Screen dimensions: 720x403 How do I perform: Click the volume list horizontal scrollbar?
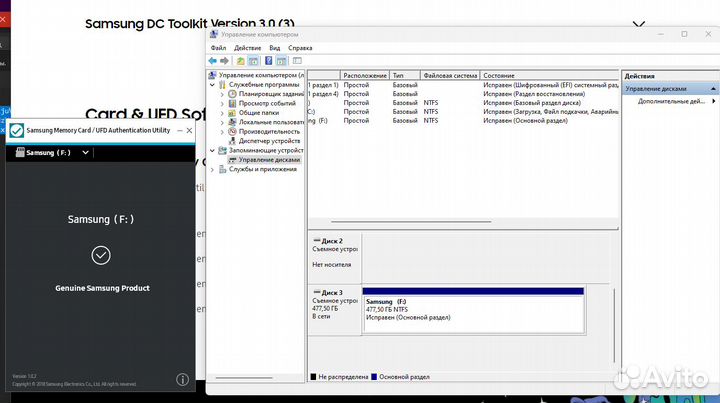click(x=411, y=222)
